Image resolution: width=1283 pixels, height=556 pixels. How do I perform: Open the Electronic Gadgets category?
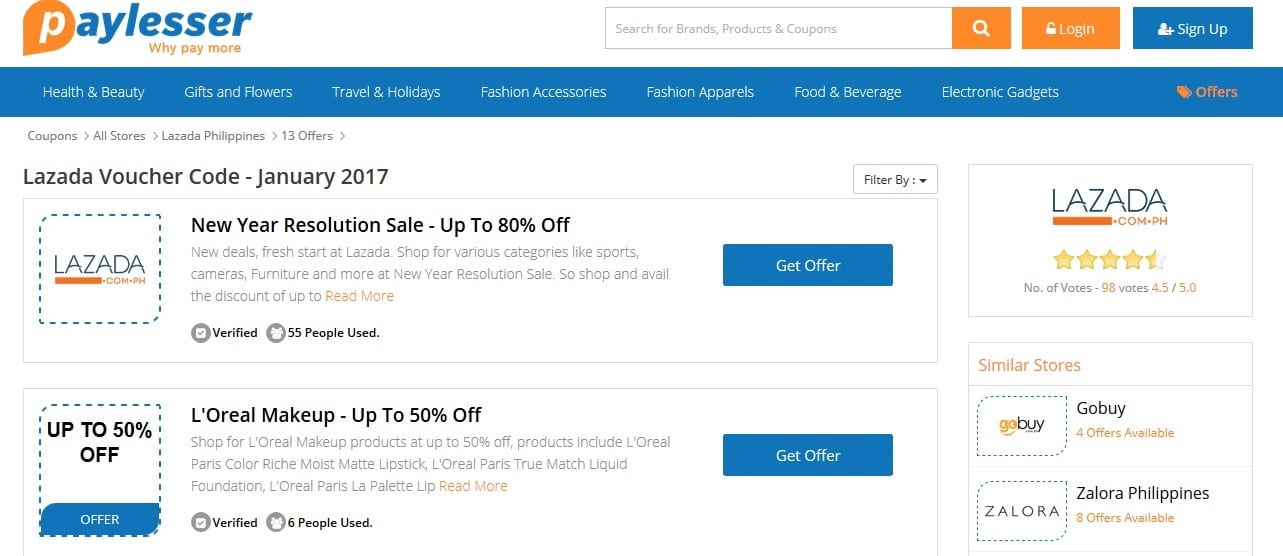coord(1000,92)
